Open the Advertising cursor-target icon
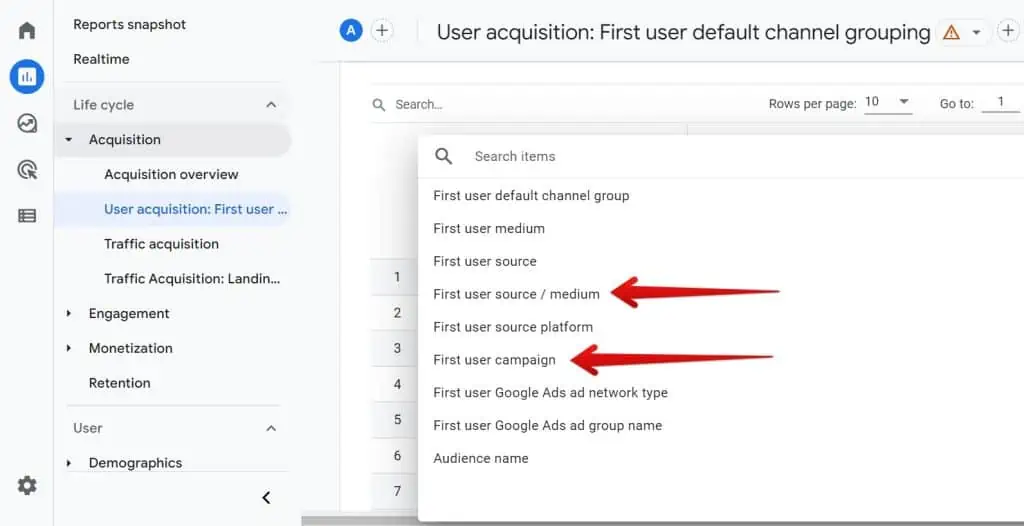 click(27, 170)
